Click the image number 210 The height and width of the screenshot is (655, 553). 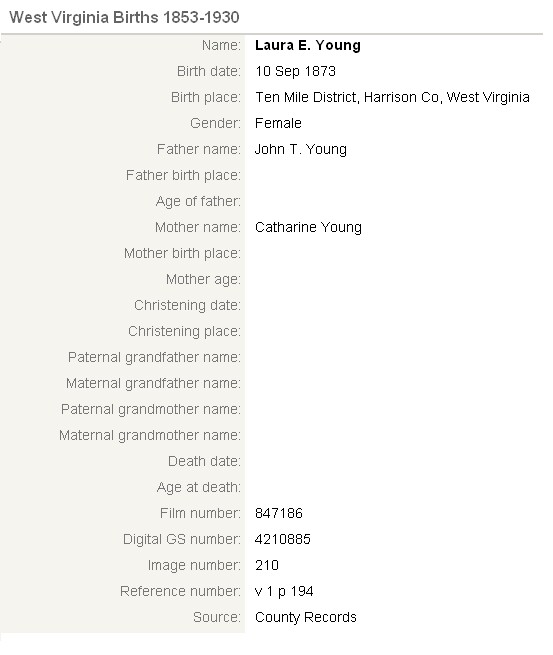point(267,565)
